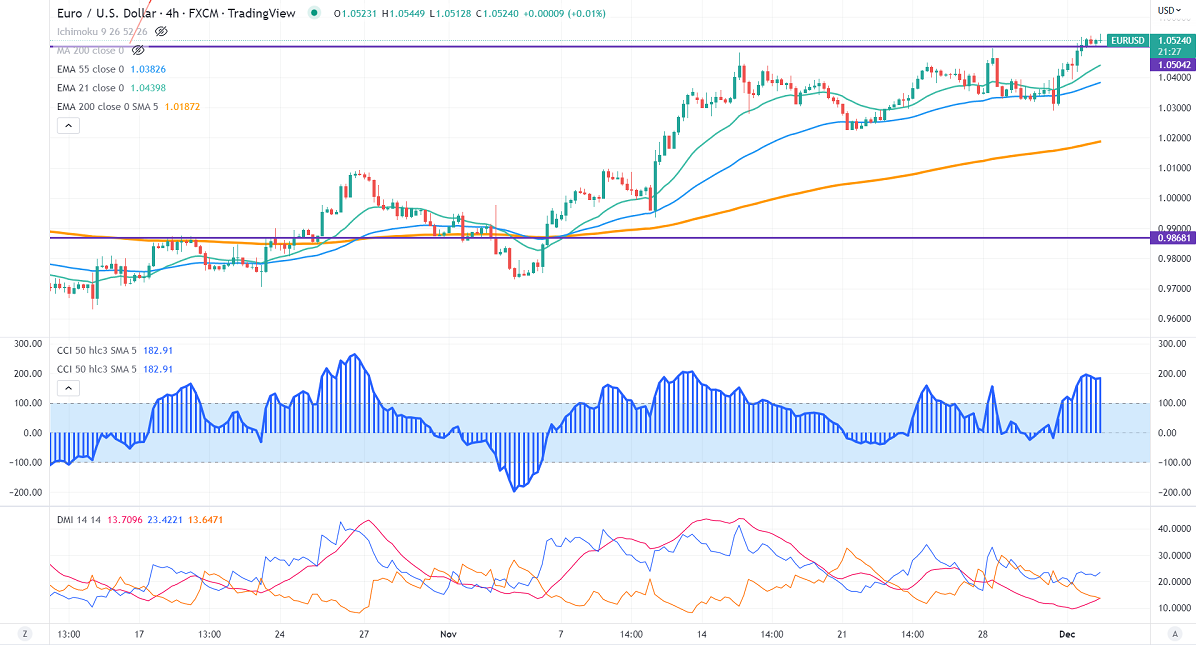Select the DMI 14 14 indicator label
This screenshot has width=1196, height=650.
pos(79,520)
